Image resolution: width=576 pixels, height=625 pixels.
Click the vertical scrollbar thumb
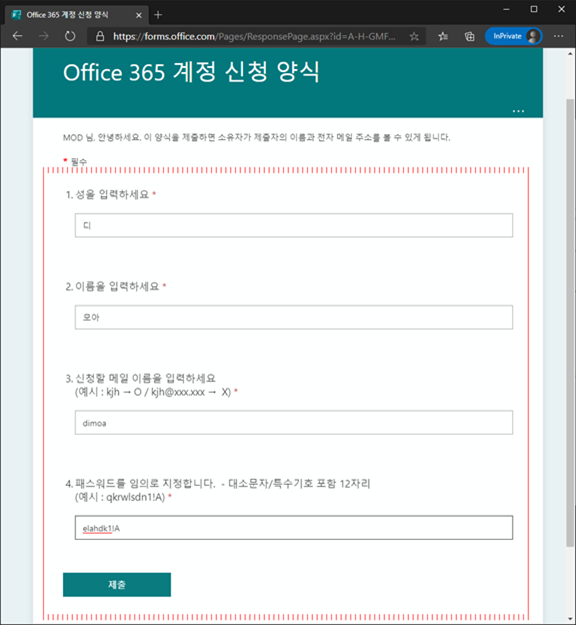pos(570,323)
